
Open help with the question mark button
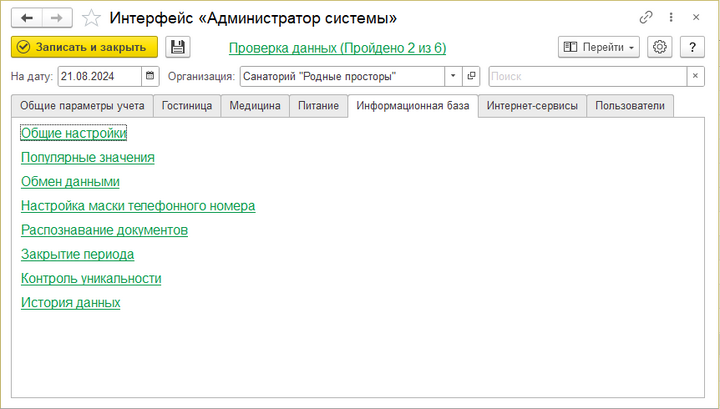coord(692,47)
